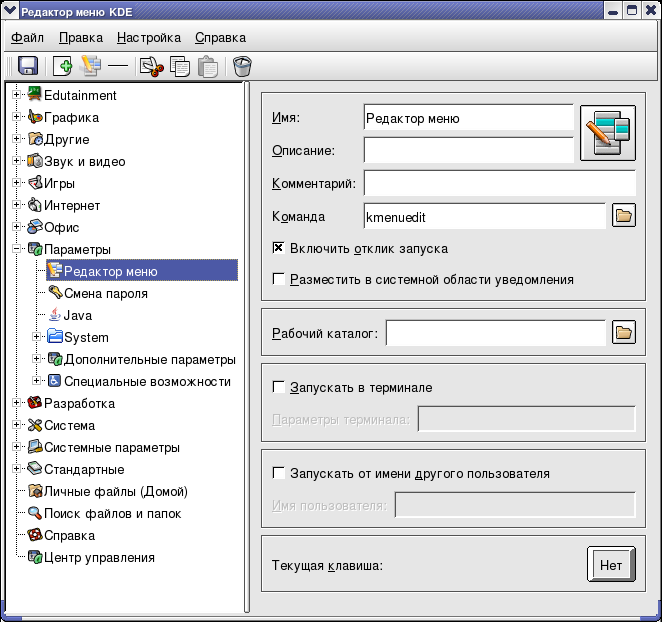Expand the Дополнительные параметры subfolder

click(x=37, y=359)
